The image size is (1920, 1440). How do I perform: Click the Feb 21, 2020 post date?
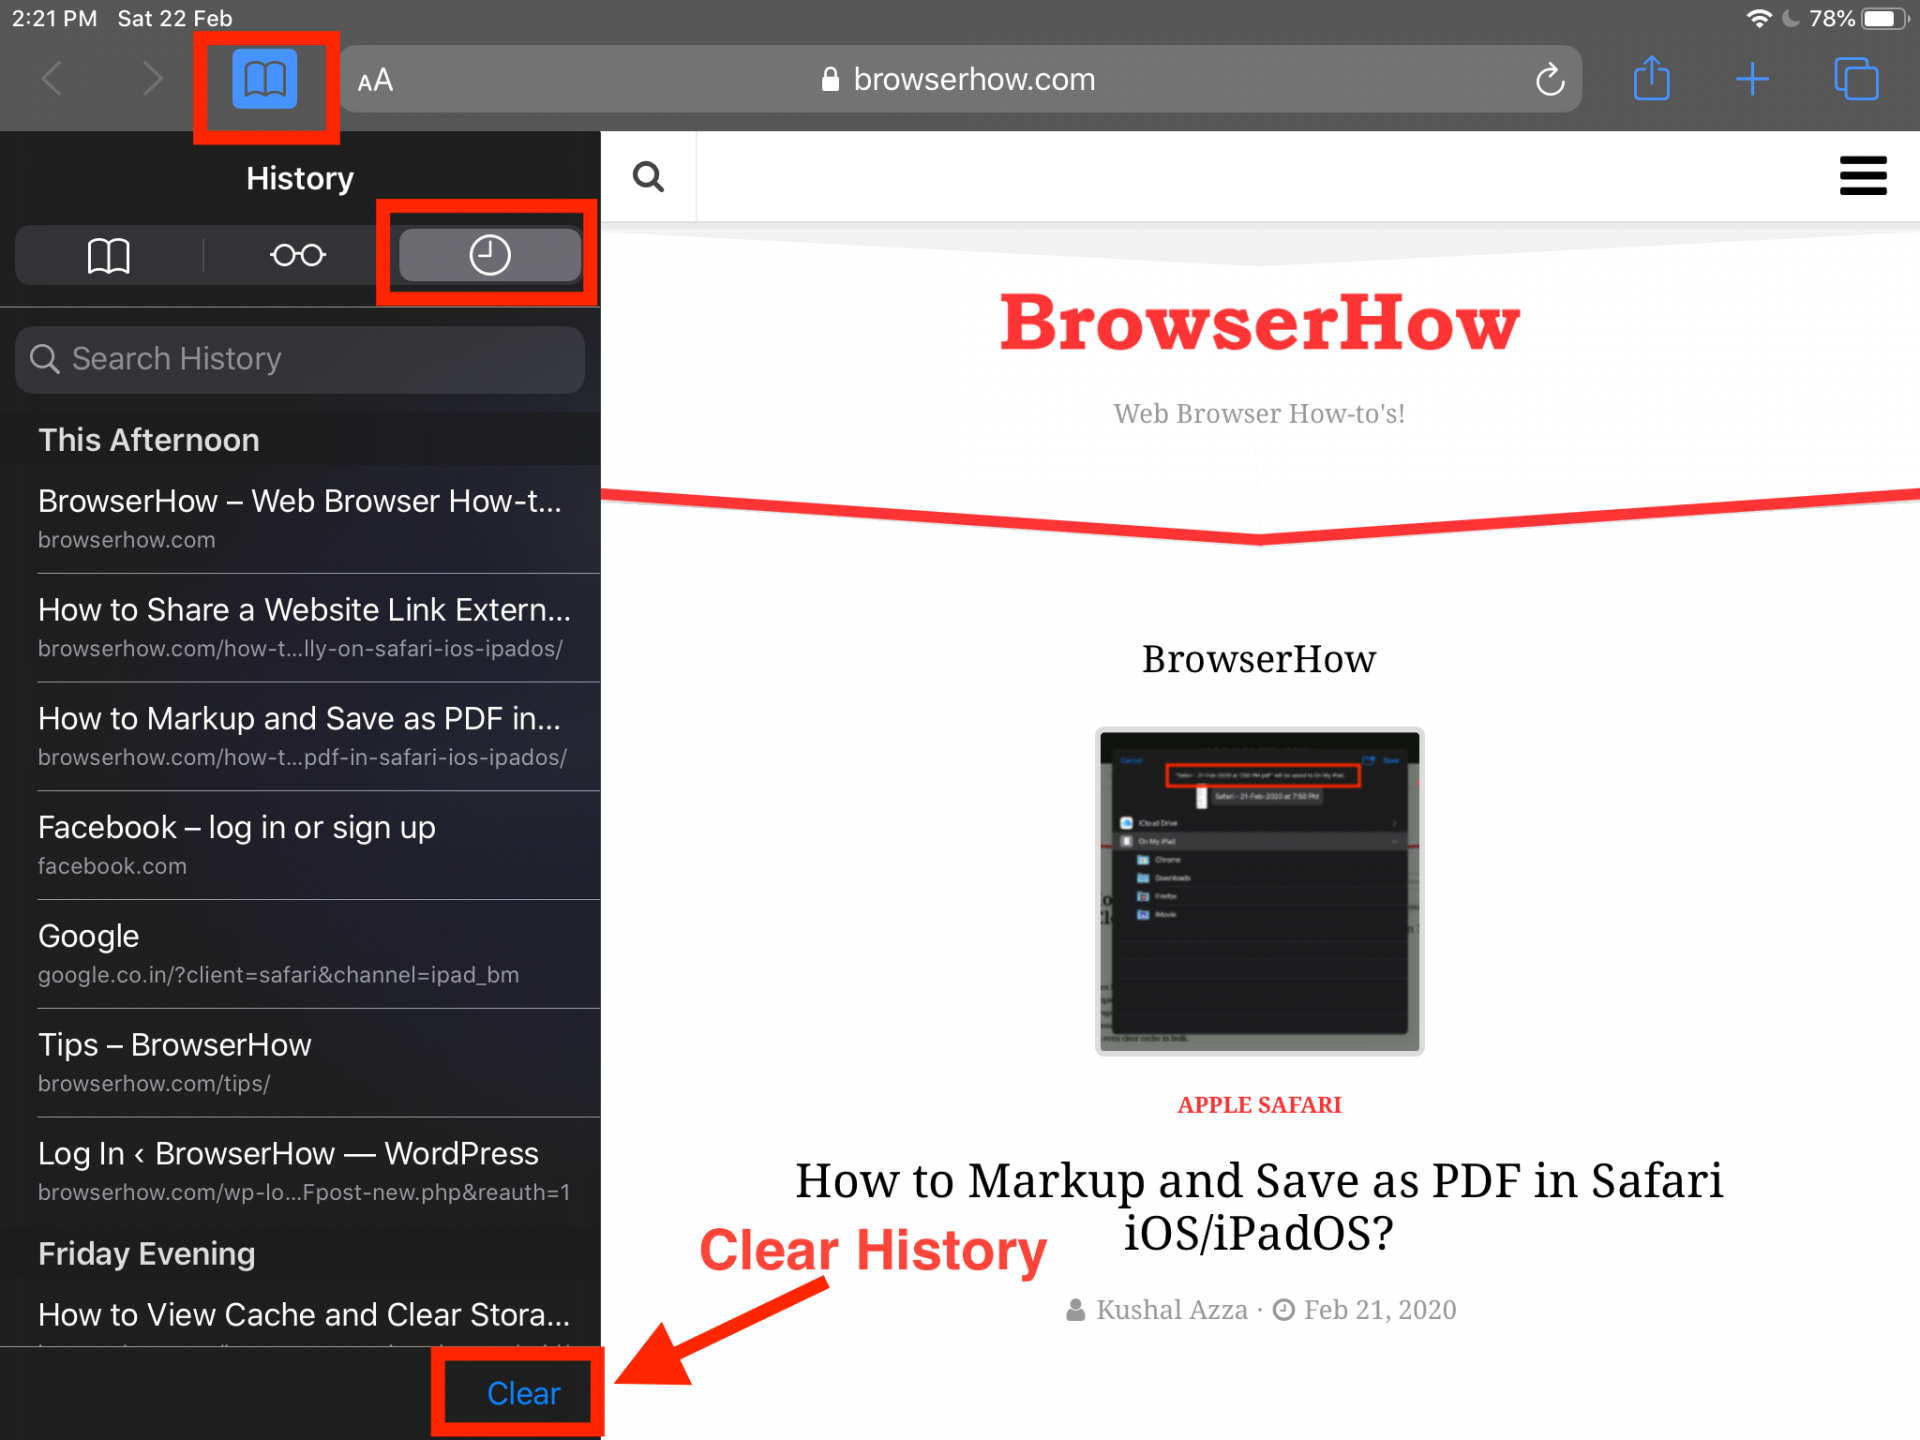pos(1379,1310)
